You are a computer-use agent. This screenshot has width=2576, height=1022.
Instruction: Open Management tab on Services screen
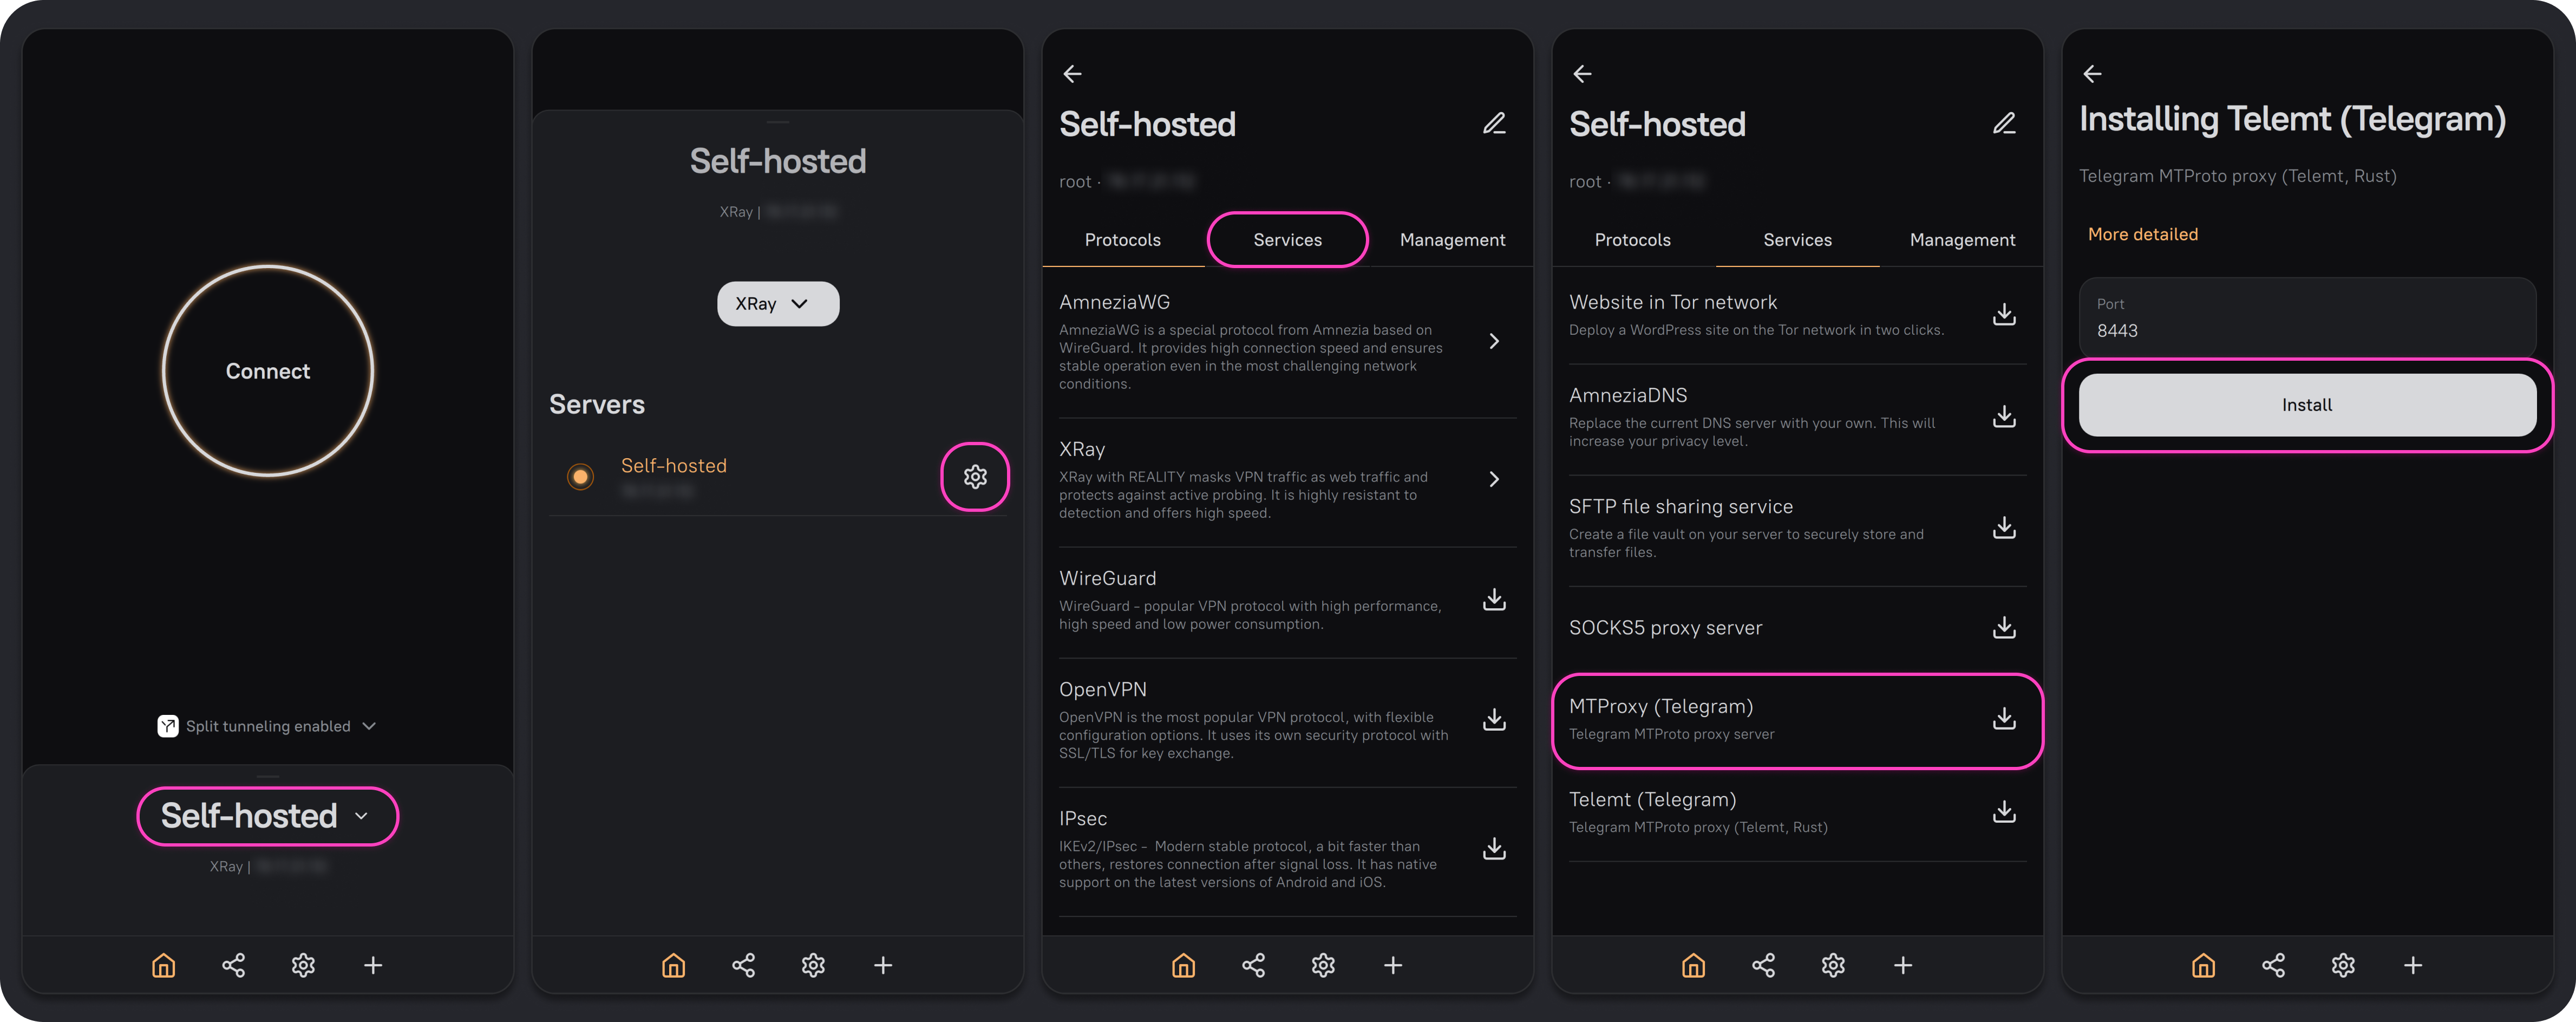coord(1962,240)
